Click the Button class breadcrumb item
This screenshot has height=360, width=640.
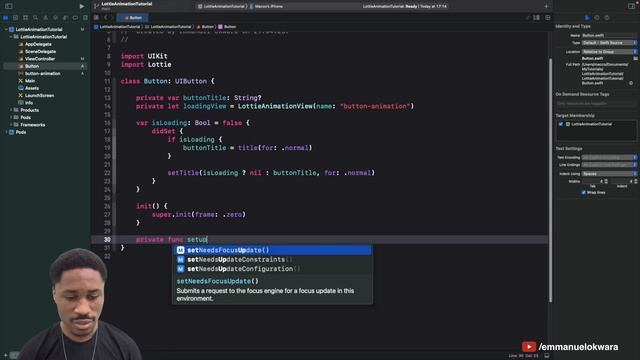click(227, 27)
